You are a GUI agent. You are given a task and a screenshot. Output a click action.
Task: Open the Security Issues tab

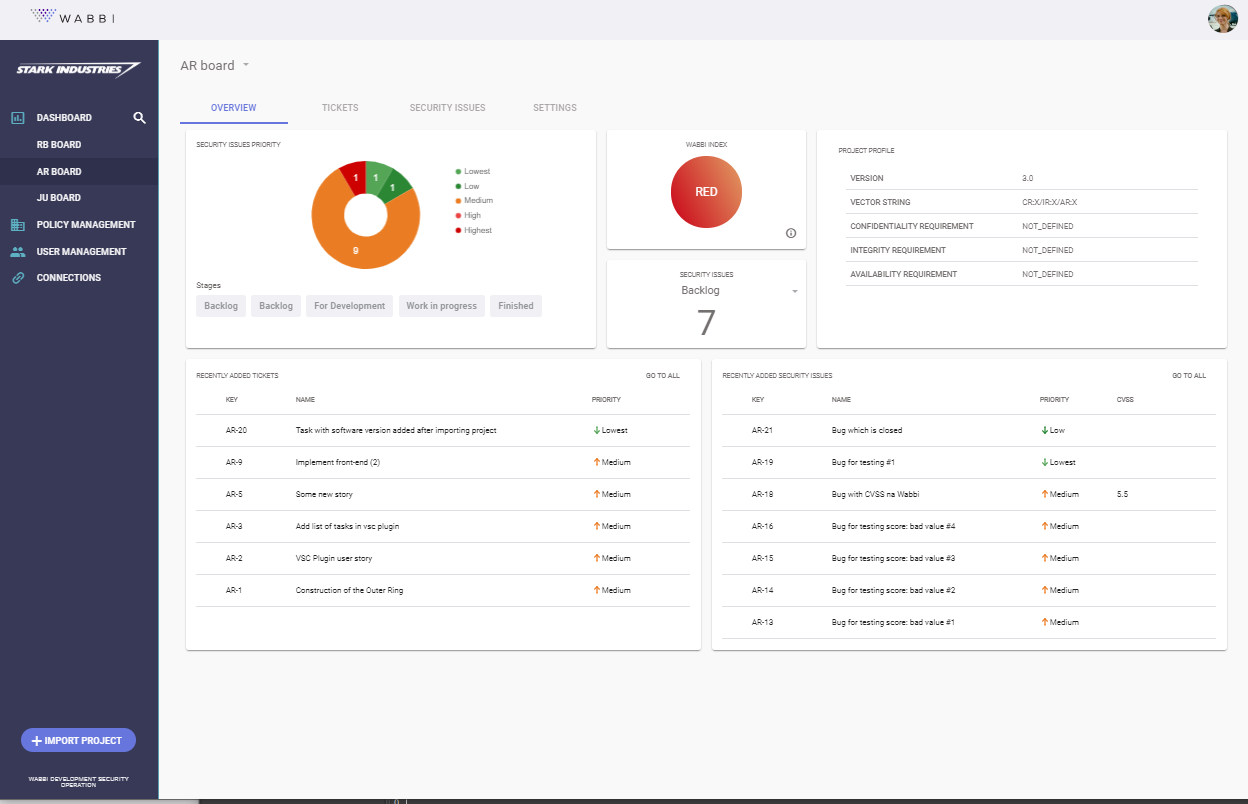tap(447, 107)
